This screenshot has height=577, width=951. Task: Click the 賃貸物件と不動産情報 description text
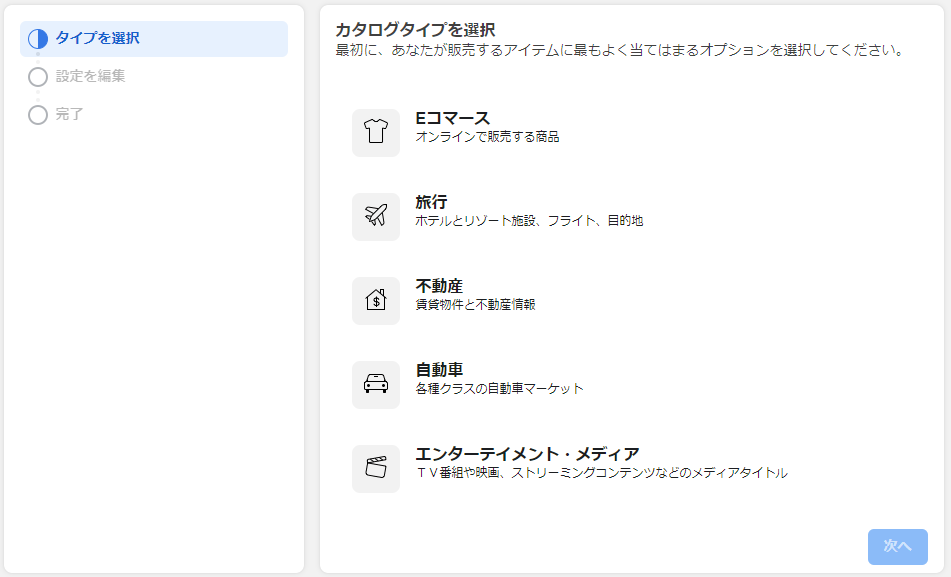click(475, 305)
